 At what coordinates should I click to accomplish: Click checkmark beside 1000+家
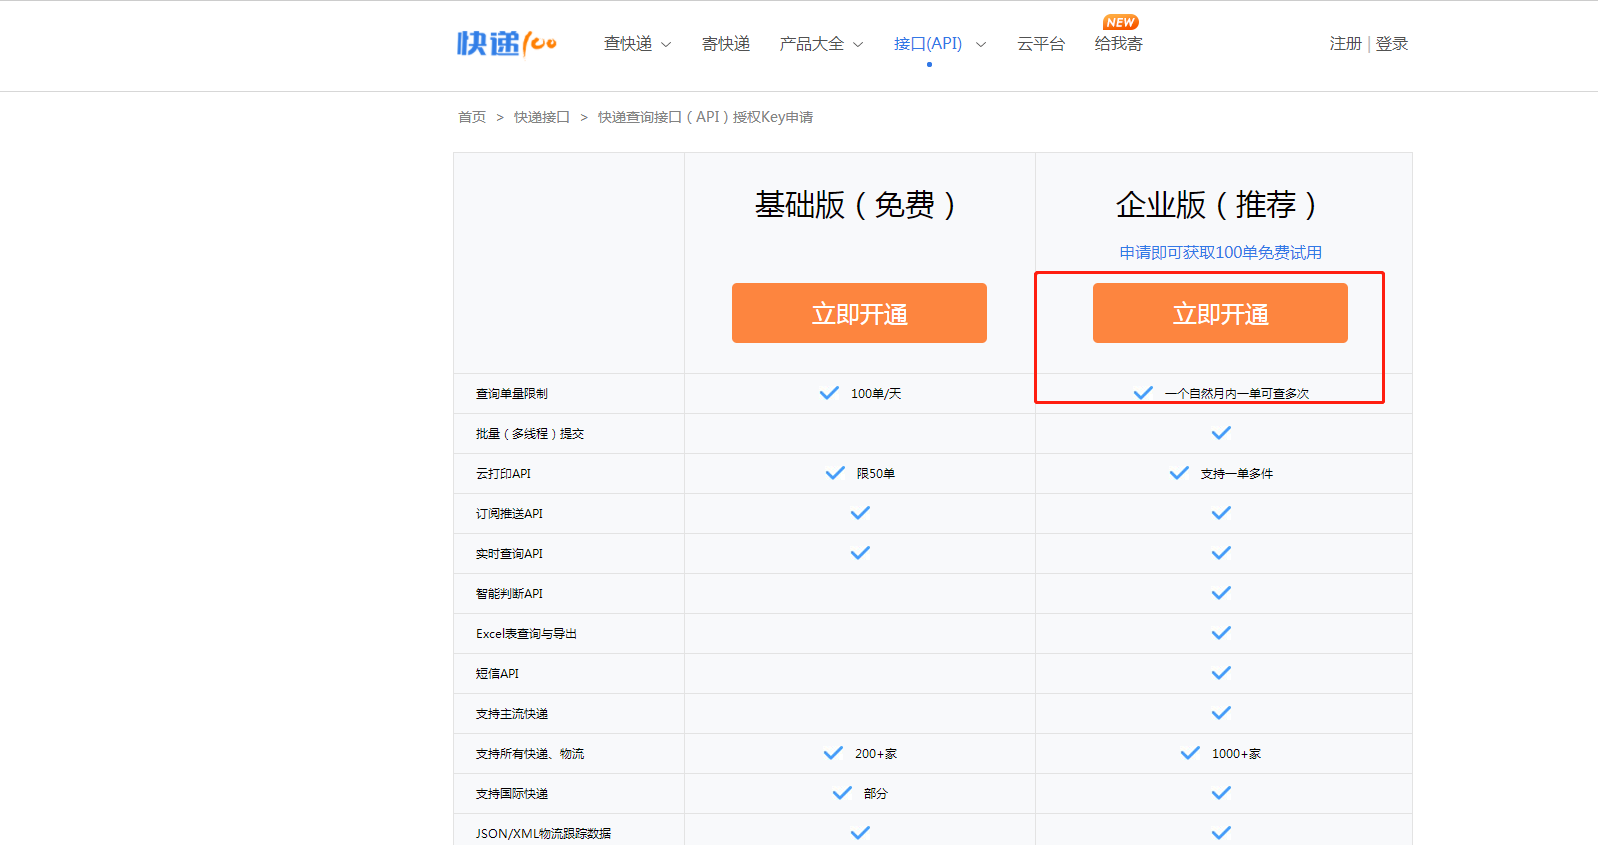(x=1190, y=753)
